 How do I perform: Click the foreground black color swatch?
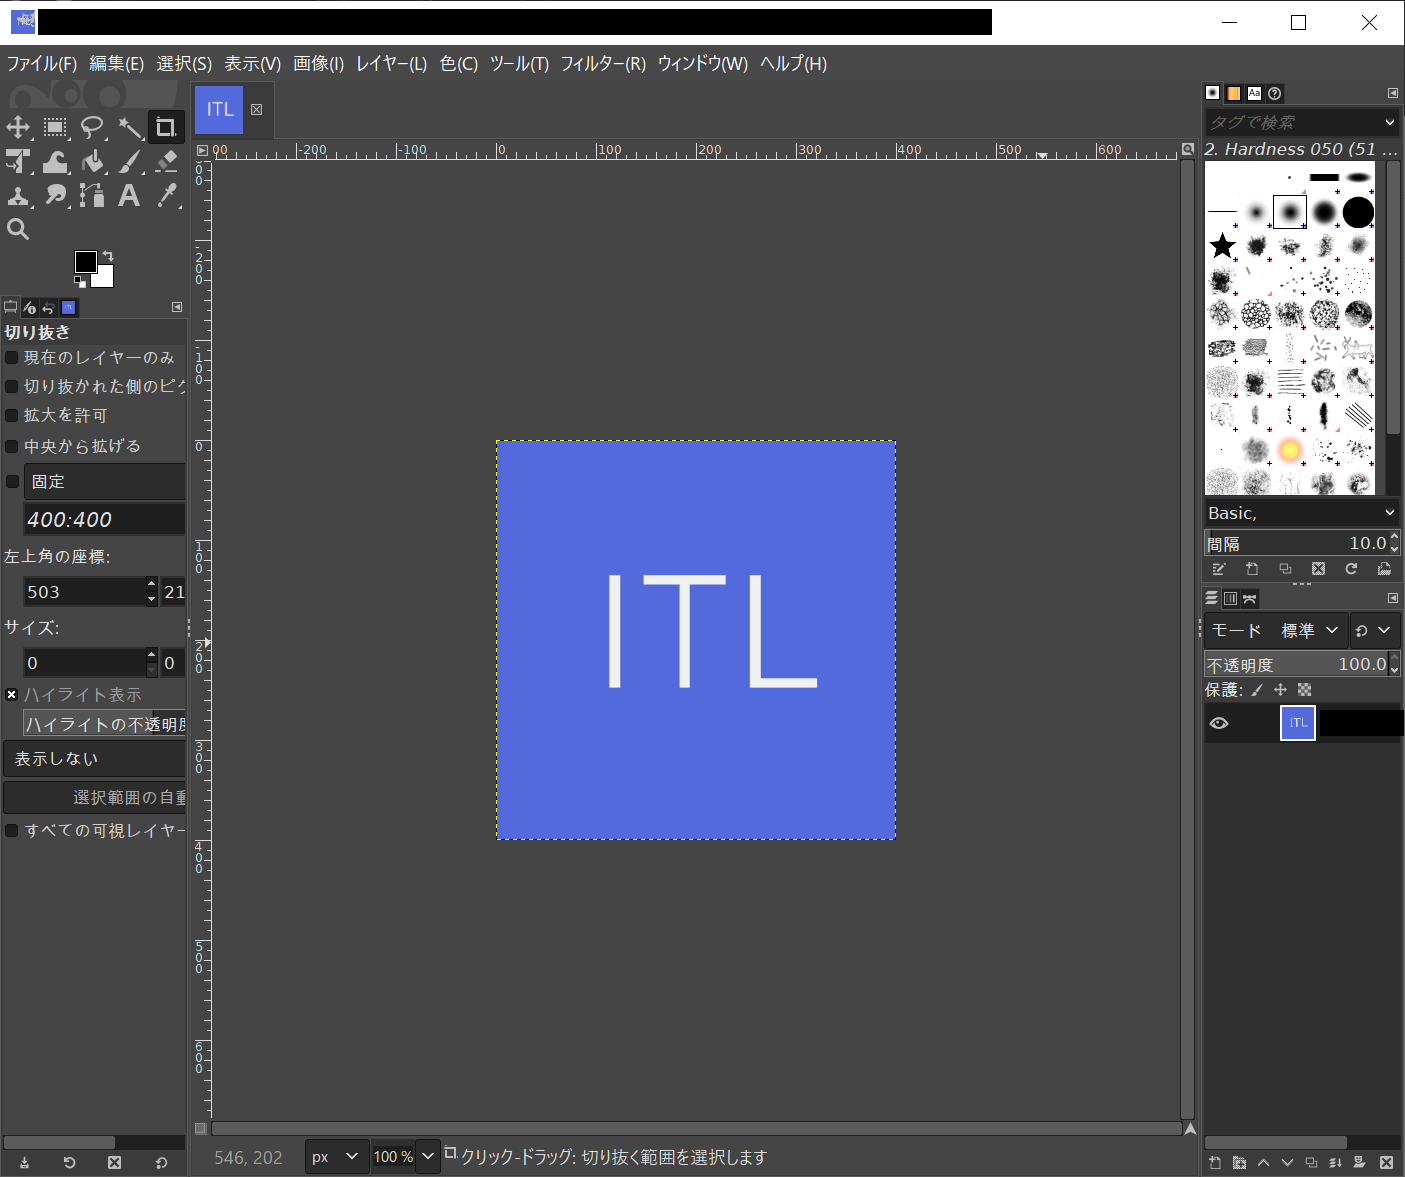point(85,261)
